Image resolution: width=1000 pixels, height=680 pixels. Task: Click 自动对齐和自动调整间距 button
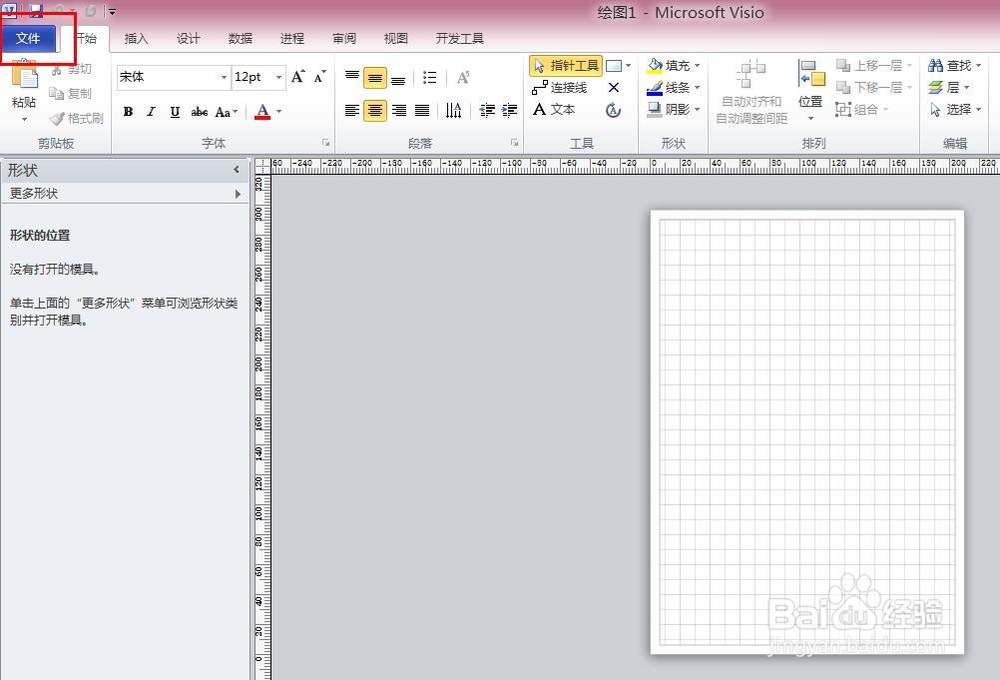click(751, 92)
